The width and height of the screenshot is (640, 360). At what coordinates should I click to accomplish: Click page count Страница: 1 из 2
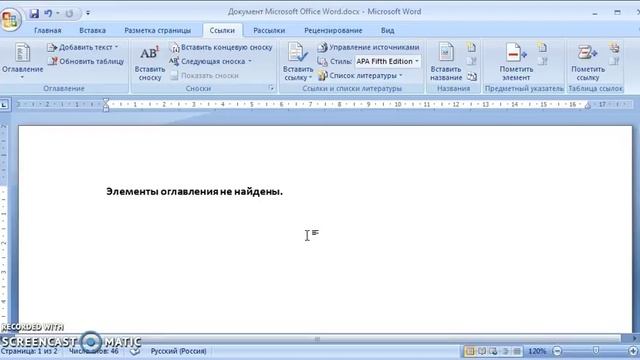coord(29,351)
